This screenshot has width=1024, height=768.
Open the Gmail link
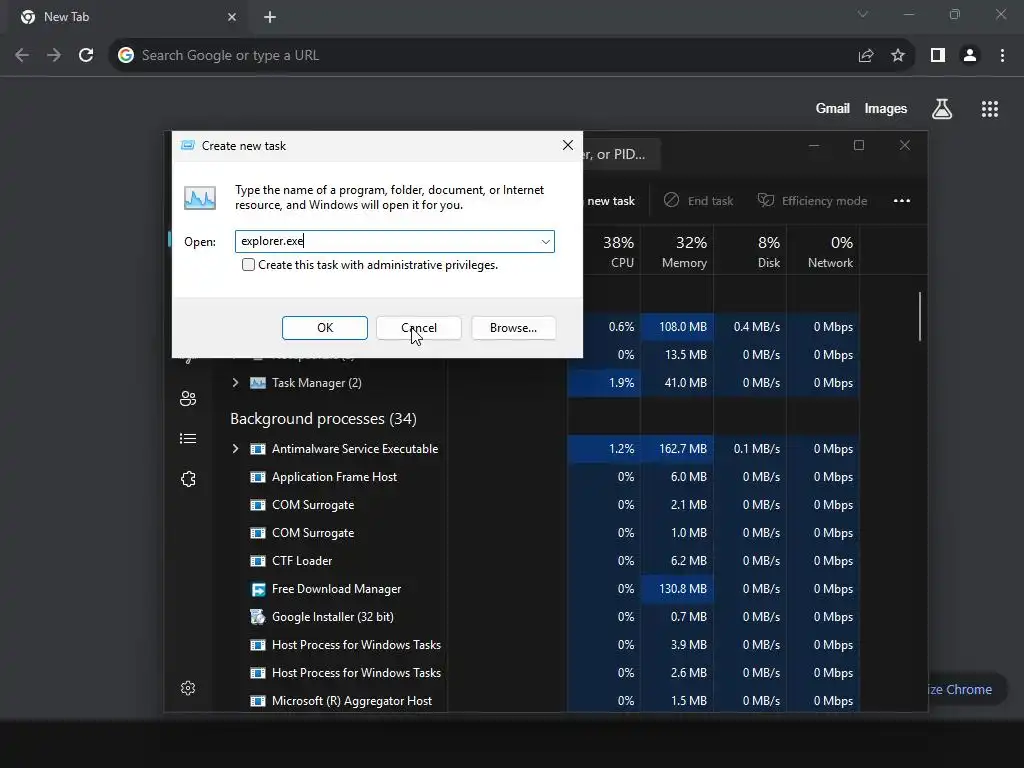point(833,108)
